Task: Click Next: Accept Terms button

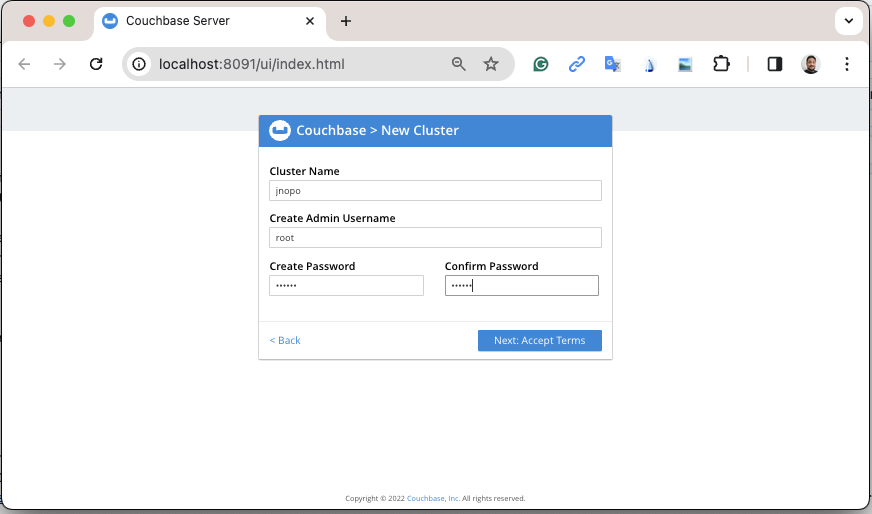Action: click(539, 340)
